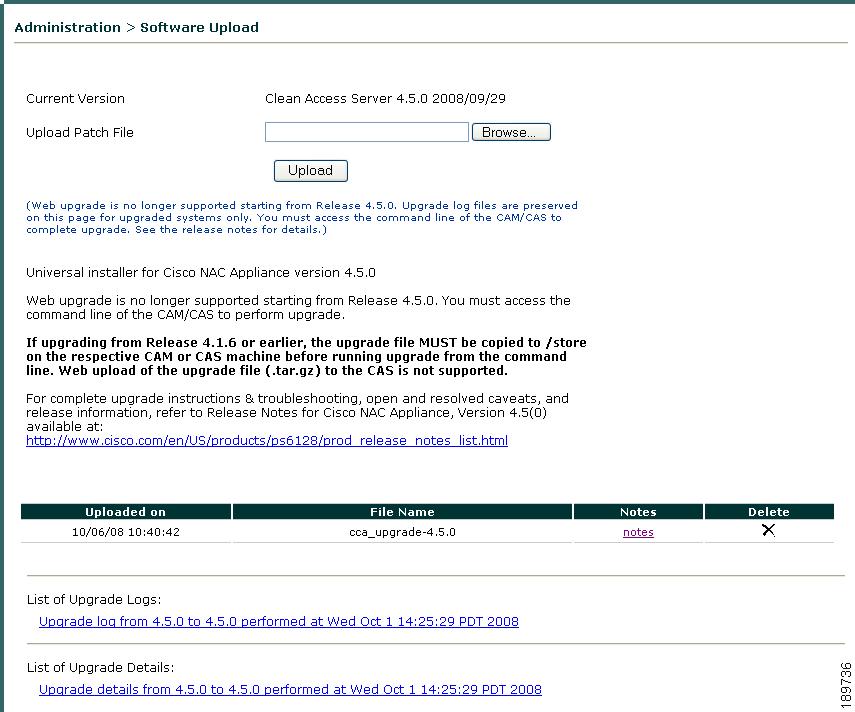
Task: Click the Notes column header
Action: 638,511
